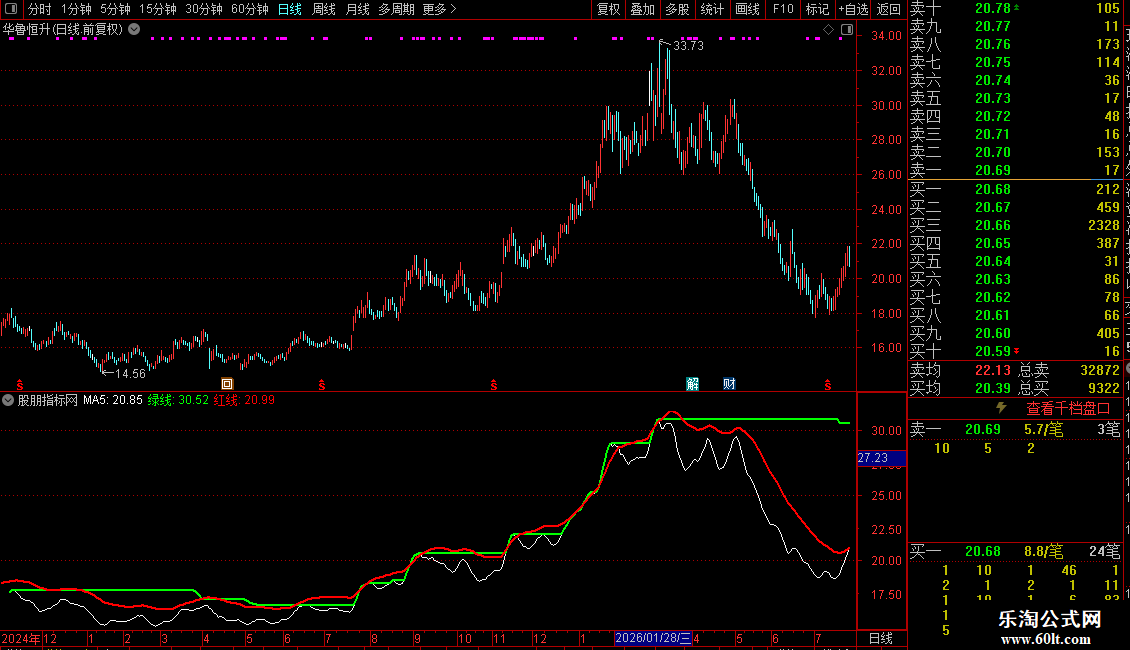Open the F10 company info
Screen dimensions: 1130x650
pyautogui.click(x=783, y=9)
